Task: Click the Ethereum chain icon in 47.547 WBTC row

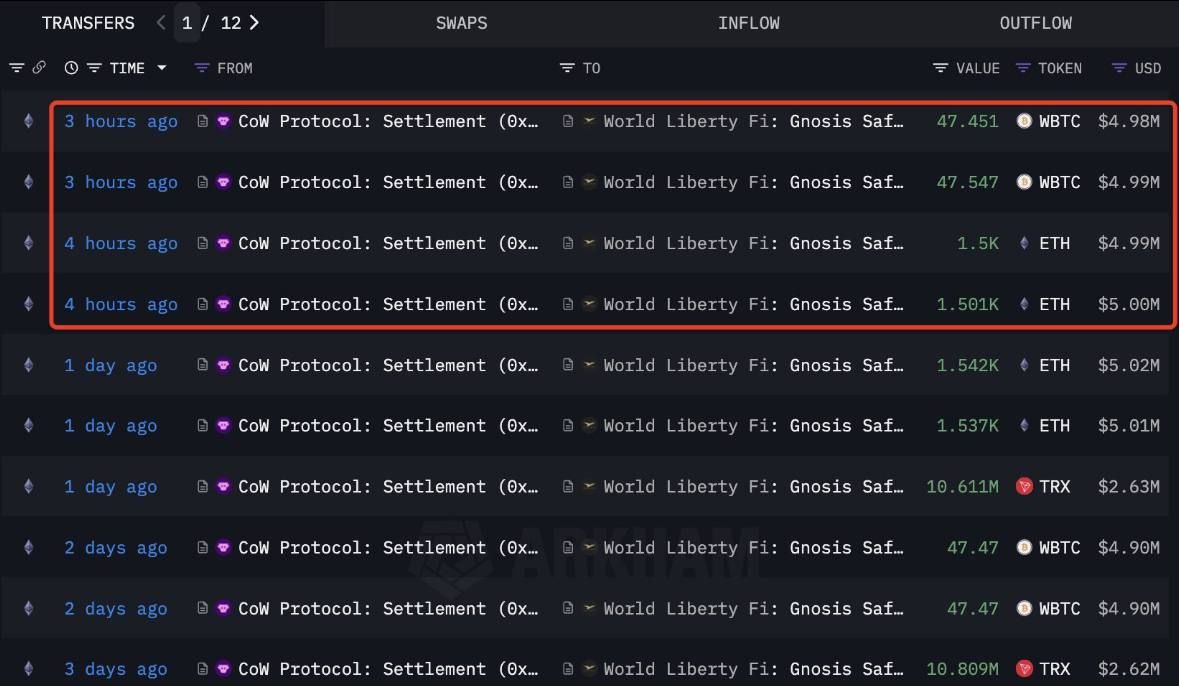Action: tap(29, 181)
